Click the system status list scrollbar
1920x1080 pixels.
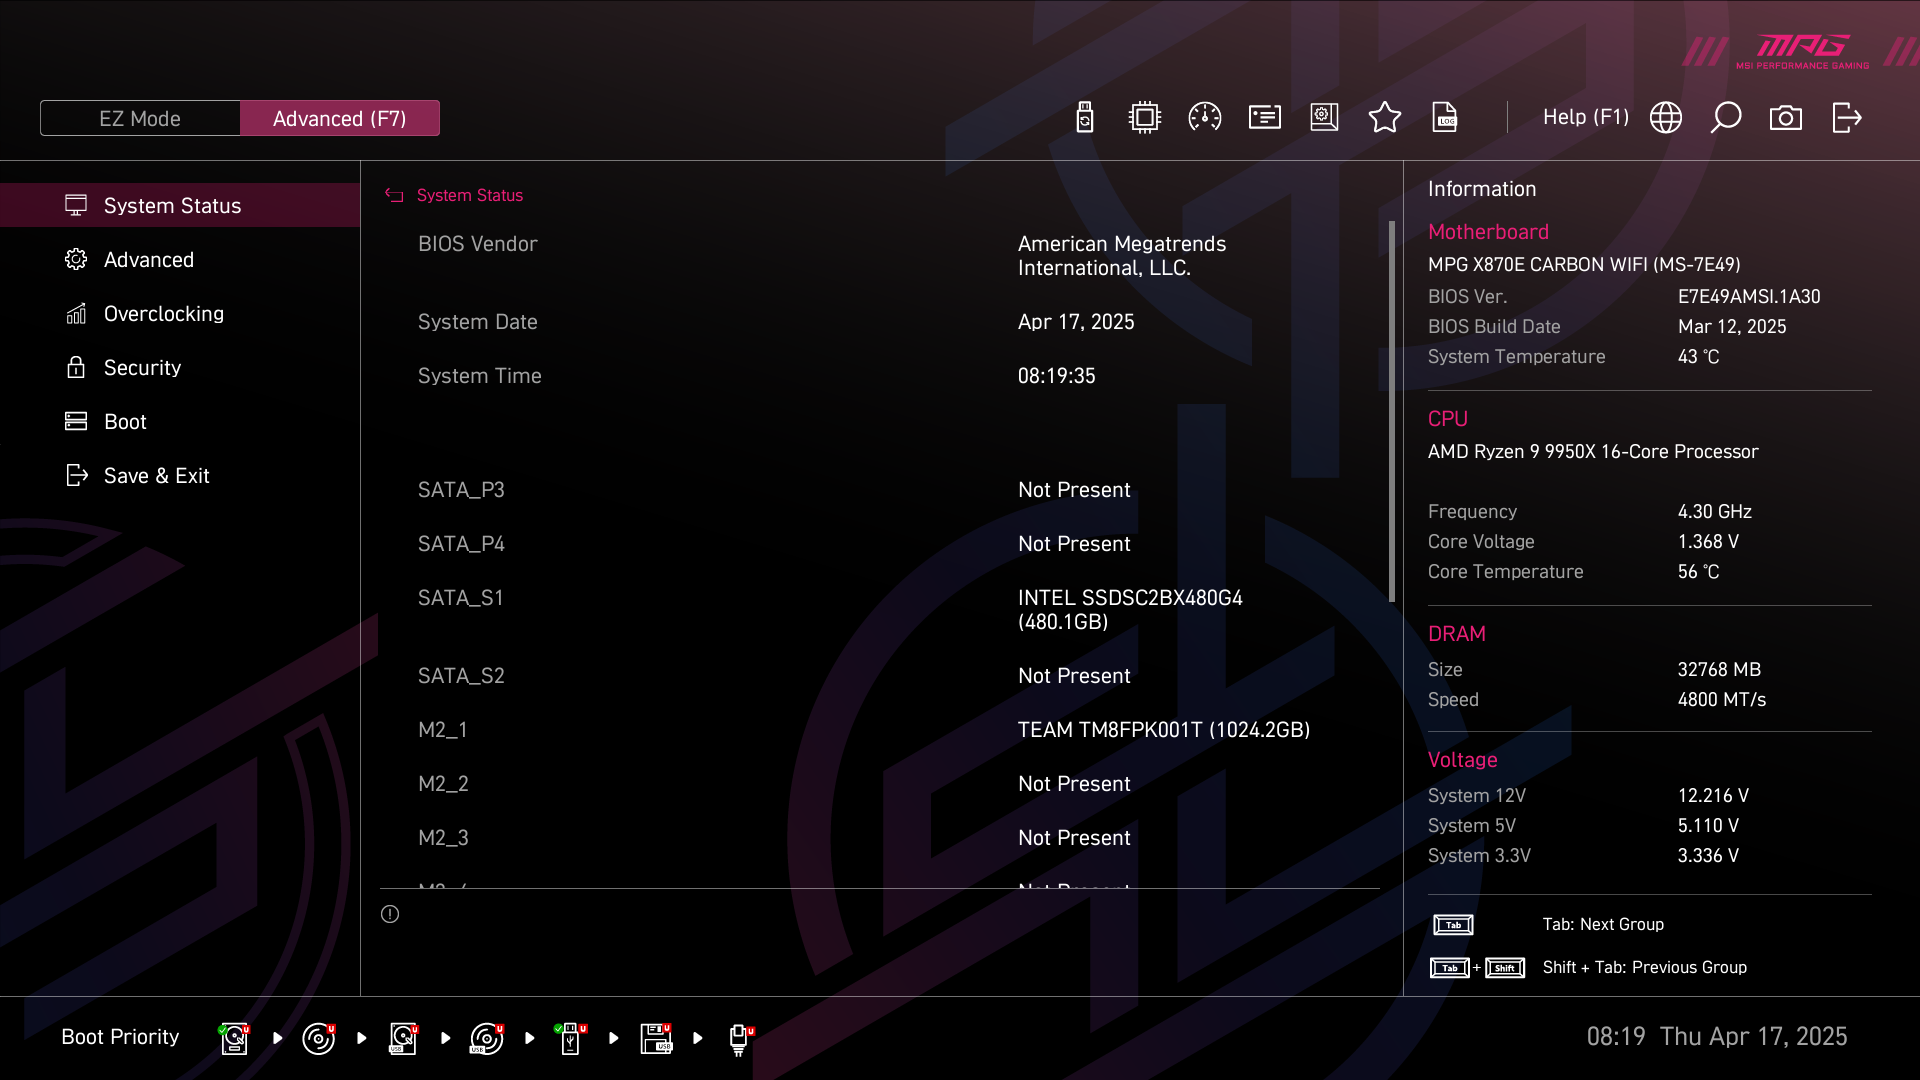click(x=1391, y=411)
